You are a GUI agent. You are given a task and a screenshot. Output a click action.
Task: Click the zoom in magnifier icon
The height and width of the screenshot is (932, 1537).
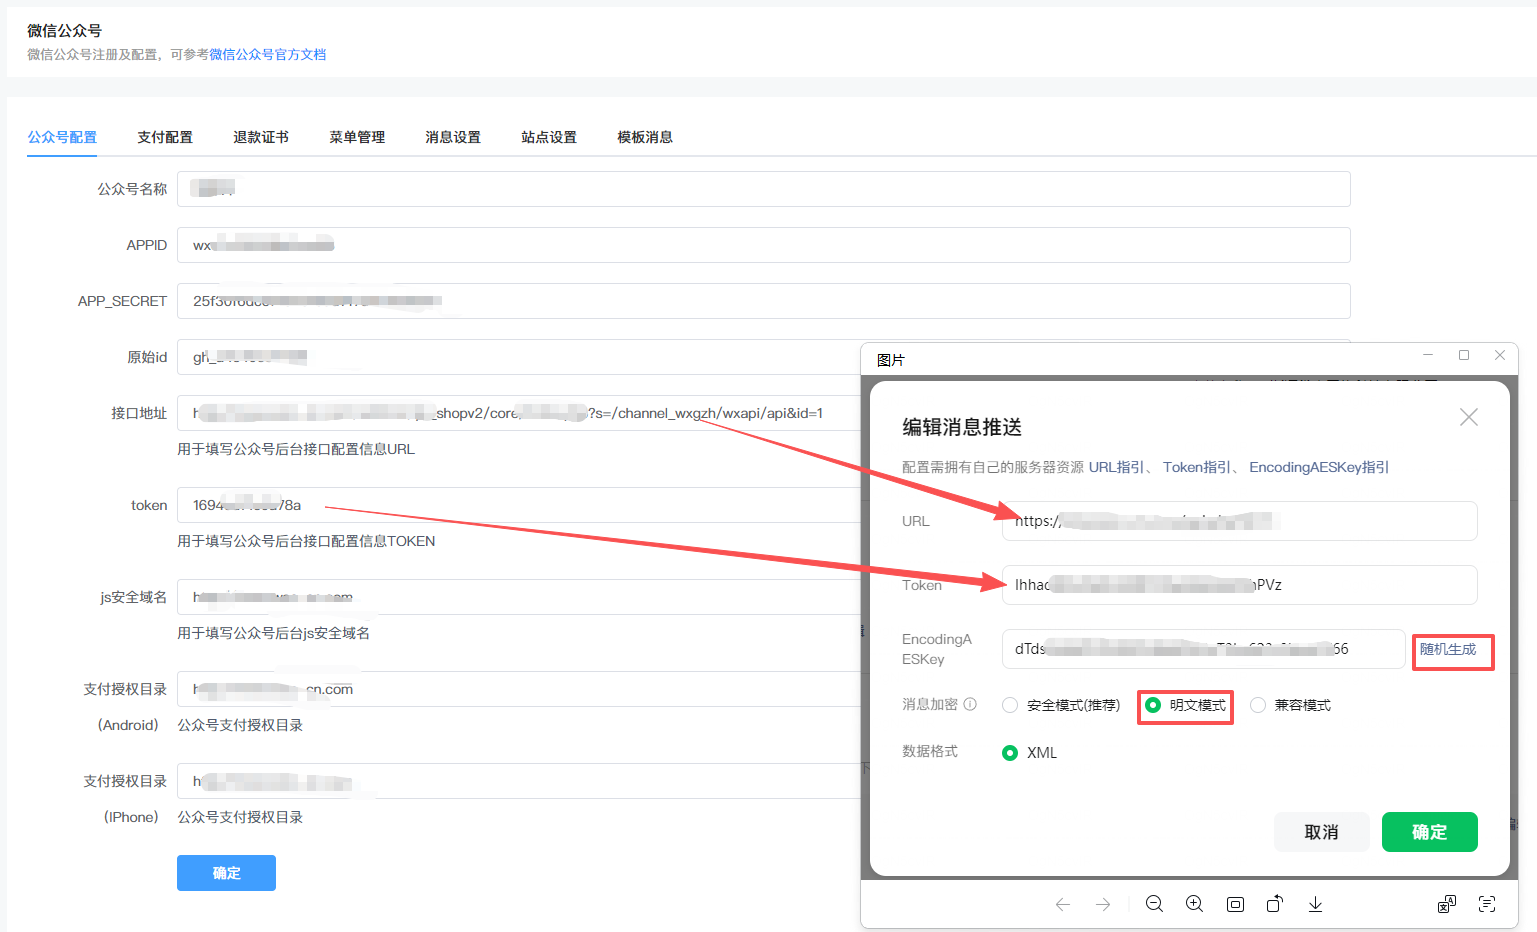(1194, 904)
